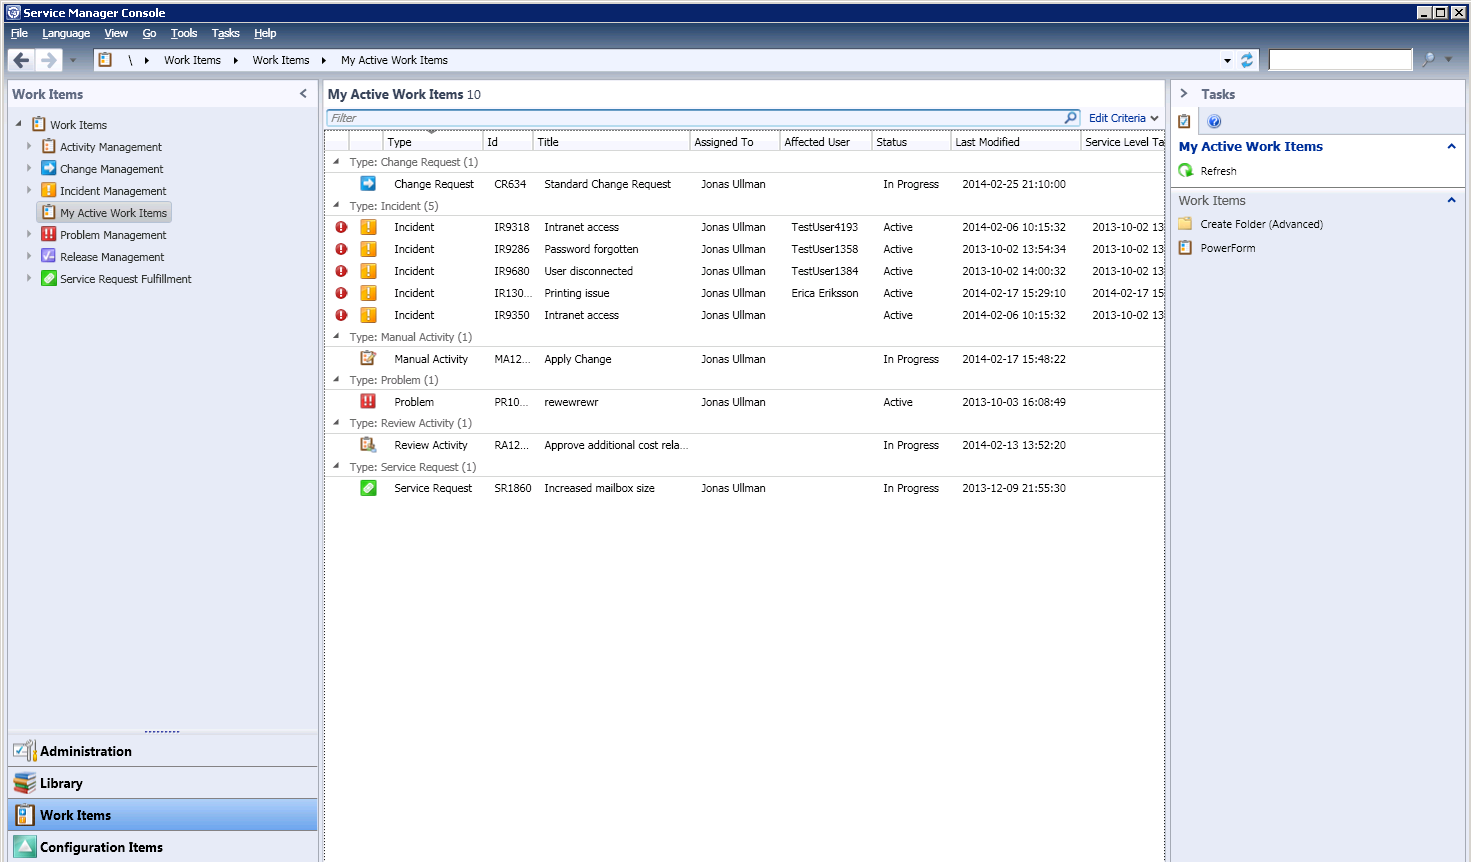Viewport: 1471px width, 862px height.
Task: Click the search box at top right
Action: click(x=1340, y=60)
